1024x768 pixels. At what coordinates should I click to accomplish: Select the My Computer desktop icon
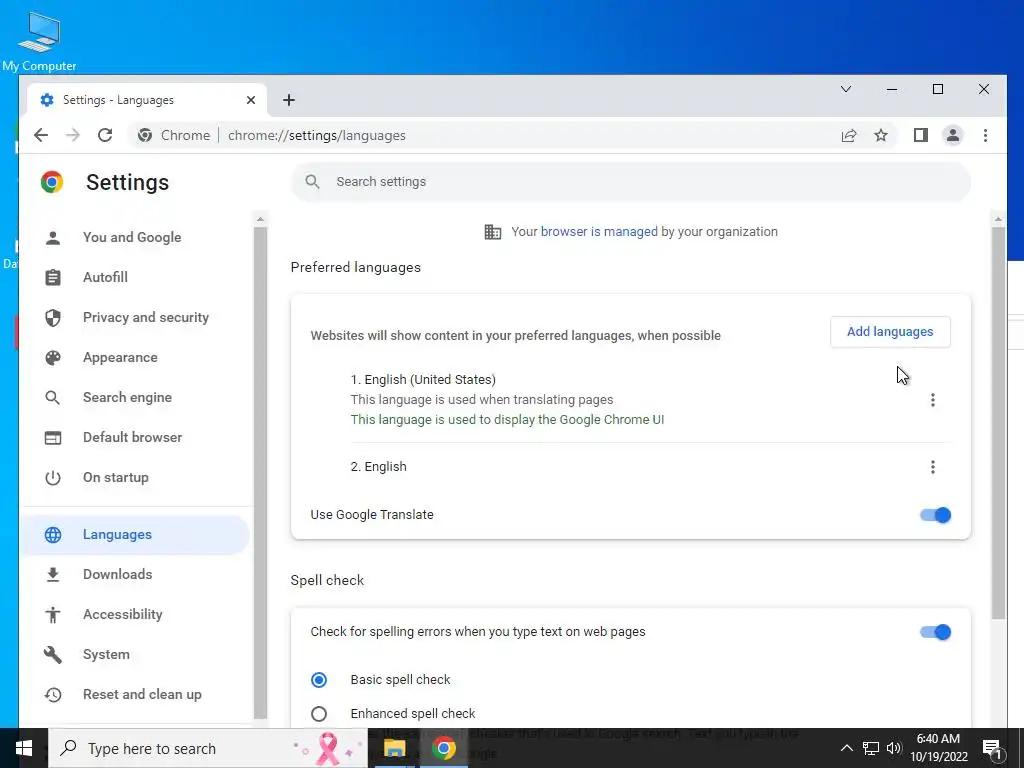coord(39,40)
